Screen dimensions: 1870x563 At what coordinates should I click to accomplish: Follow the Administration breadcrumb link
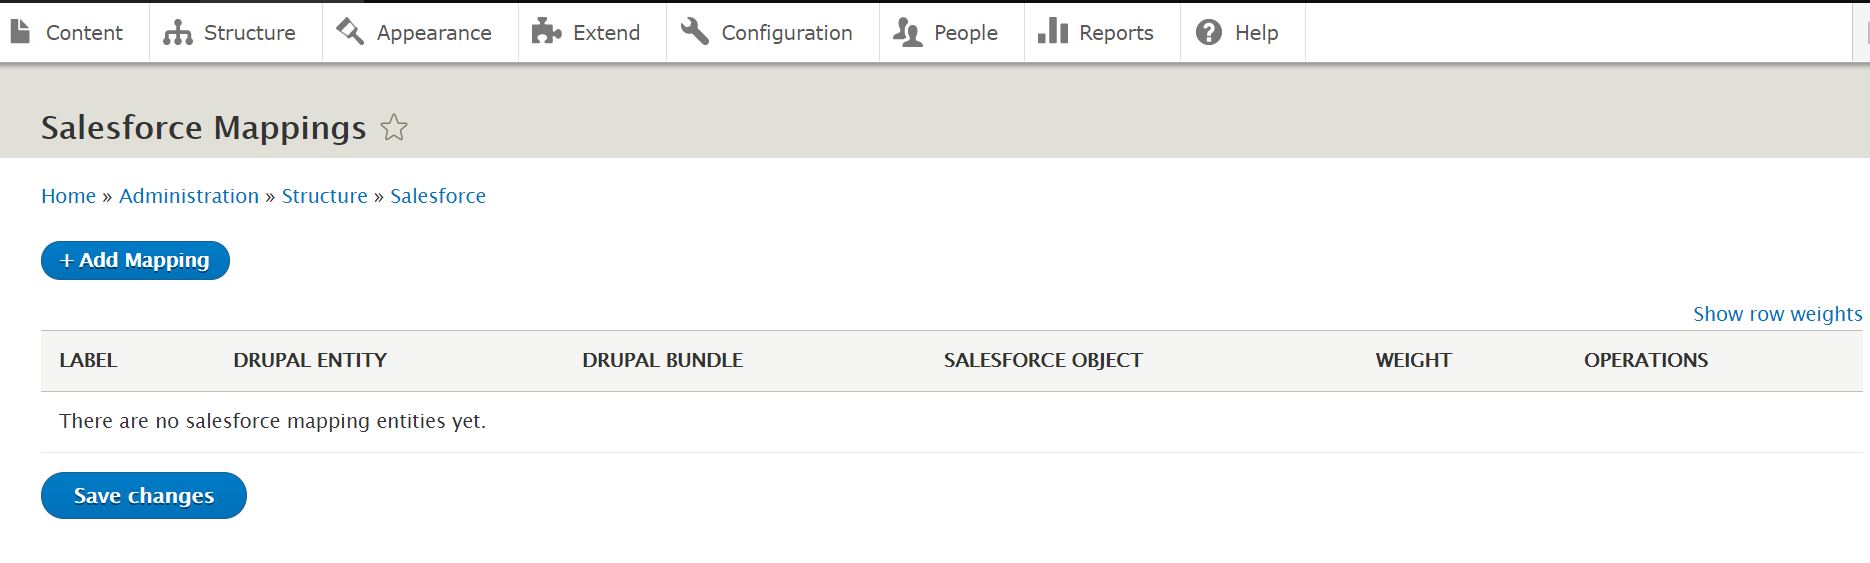[189, 196]
